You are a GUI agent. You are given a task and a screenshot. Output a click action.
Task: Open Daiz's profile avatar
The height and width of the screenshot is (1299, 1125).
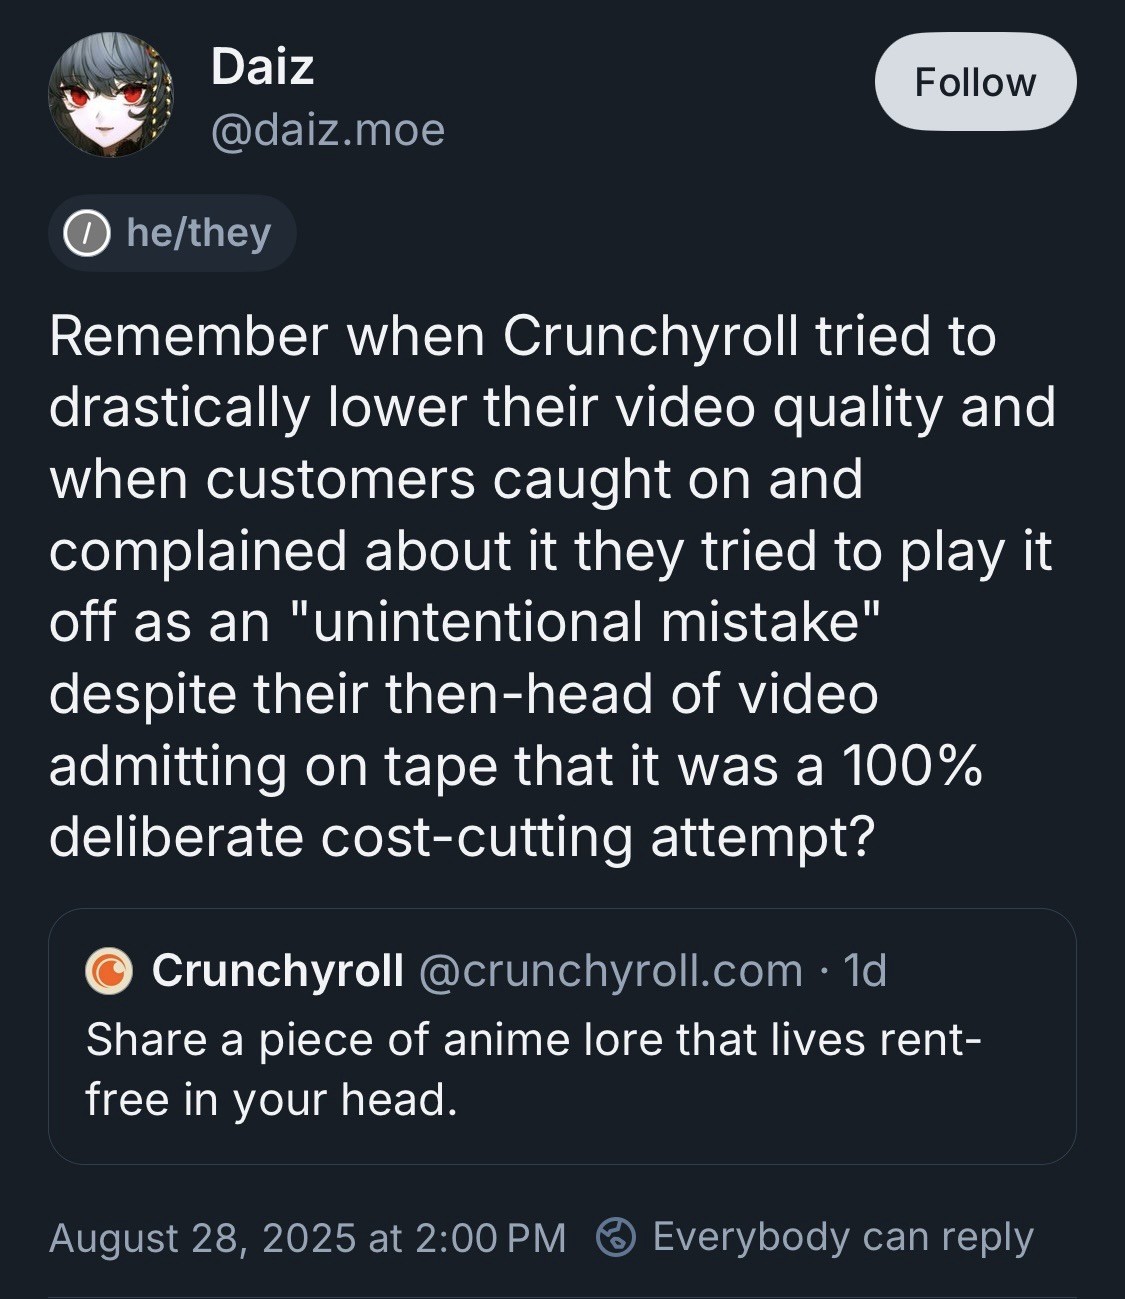[x=110, y=95]
